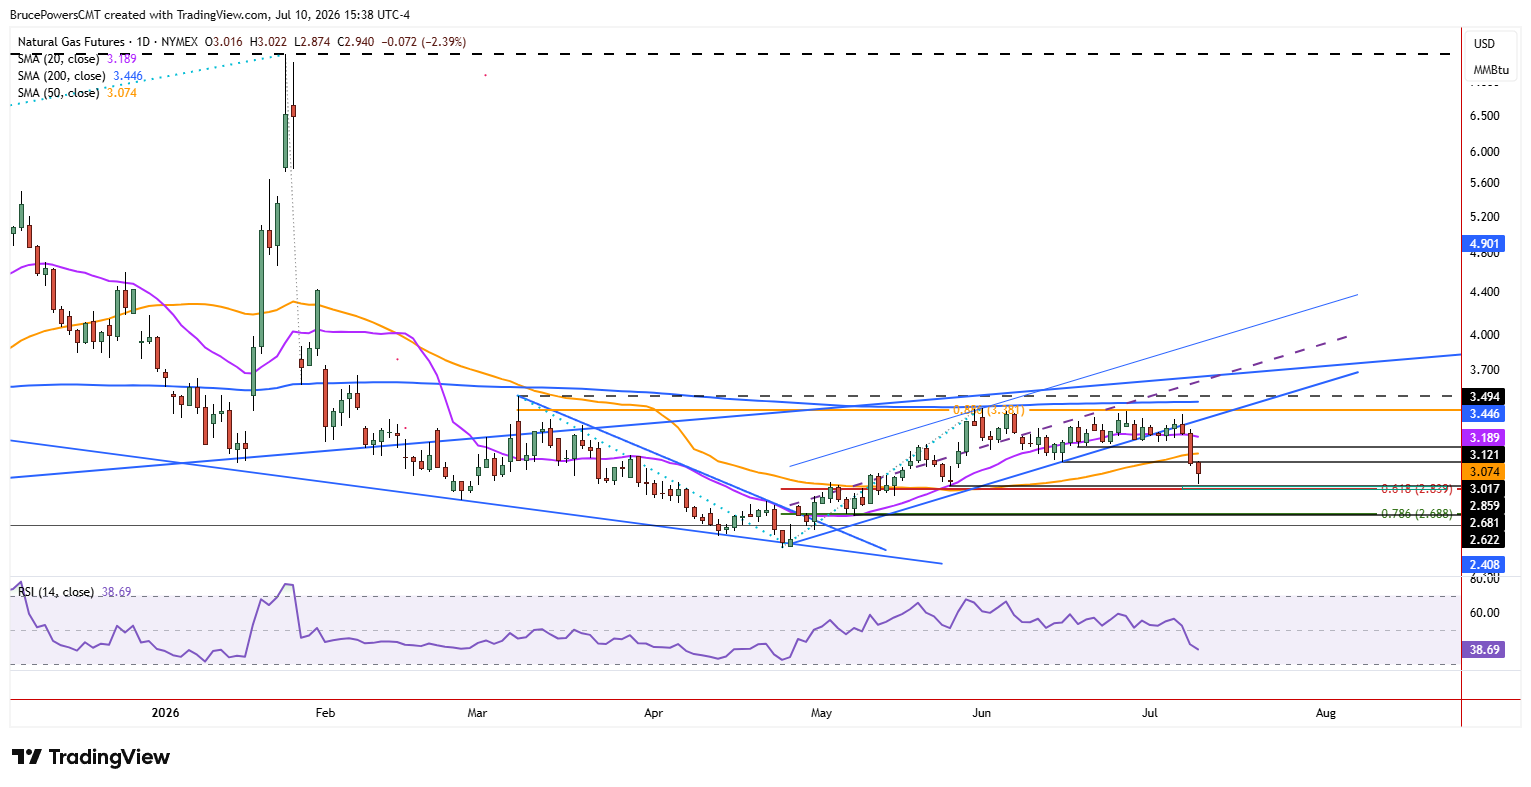The height and width of the screenshot is (787, 1531).
Task: Click the Jul label on time axis
Action: (x=1149, y=713)
